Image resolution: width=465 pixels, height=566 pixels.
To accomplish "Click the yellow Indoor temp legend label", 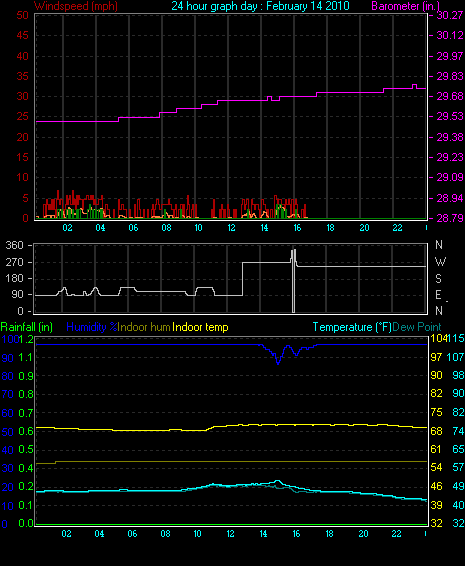I will (200, 327).
